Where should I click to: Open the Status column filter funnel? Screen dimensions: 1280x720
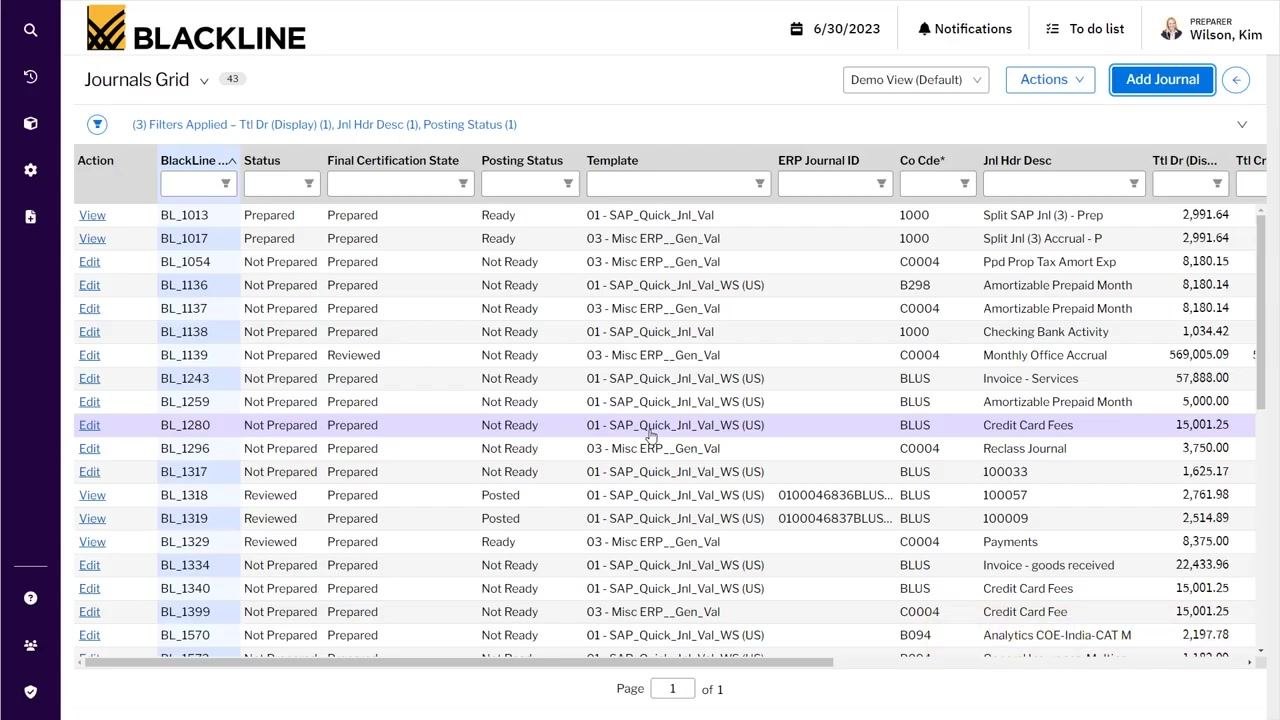tap(309, 183)
